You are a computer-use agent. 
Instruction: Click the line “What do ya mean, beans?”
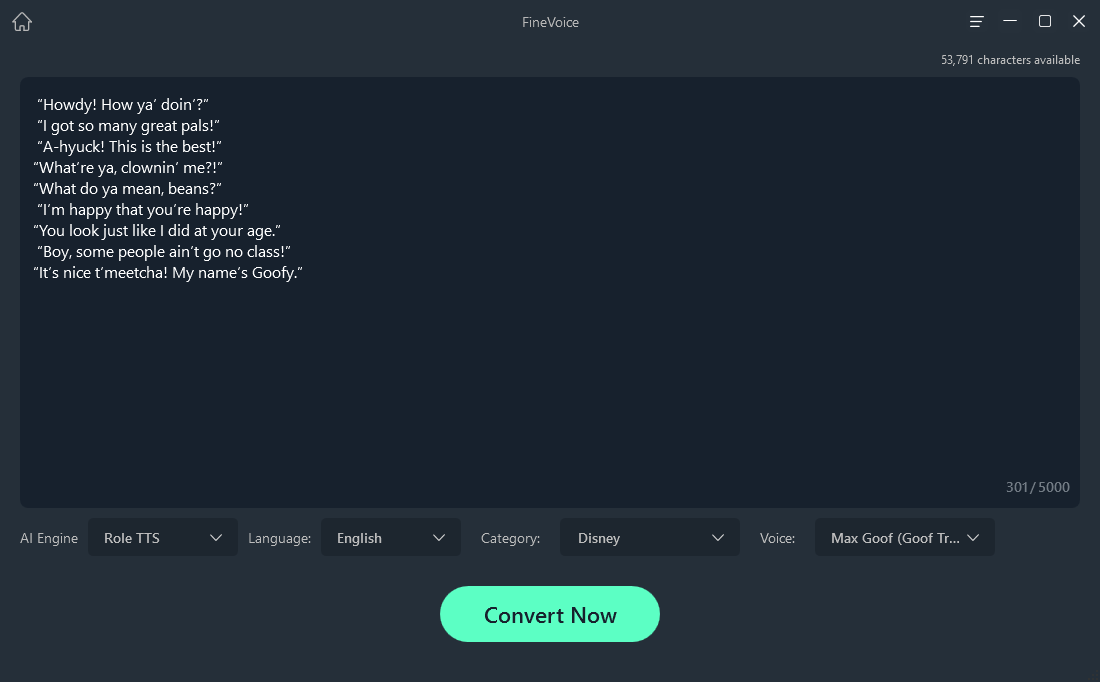coord(127,189)
